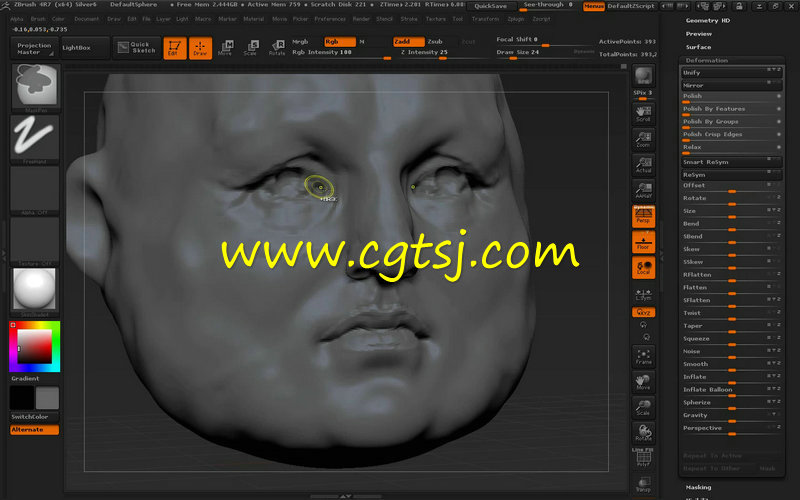Screen dimensions: 800x500
Task: Open the Texture Off slot
Action: pyautogui.click(x=35, y=241)
